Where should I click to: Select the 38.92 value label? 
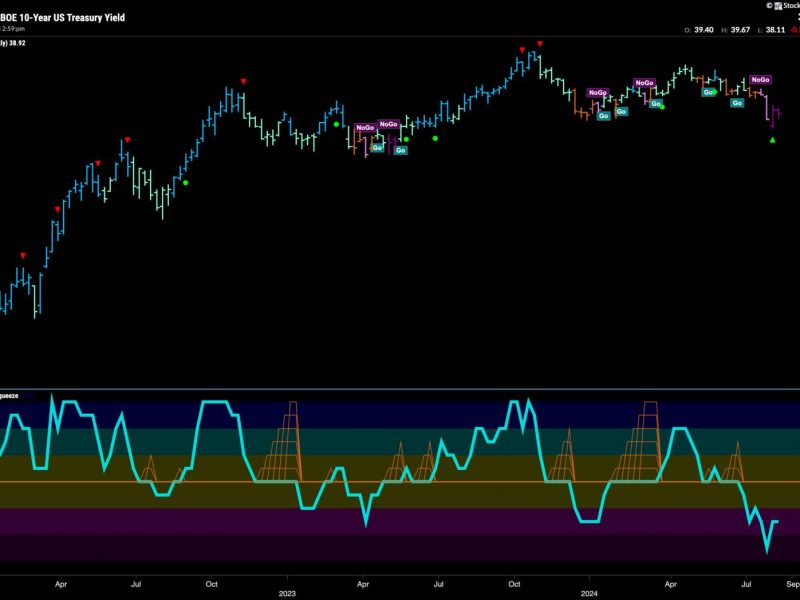tap(17, 43)
